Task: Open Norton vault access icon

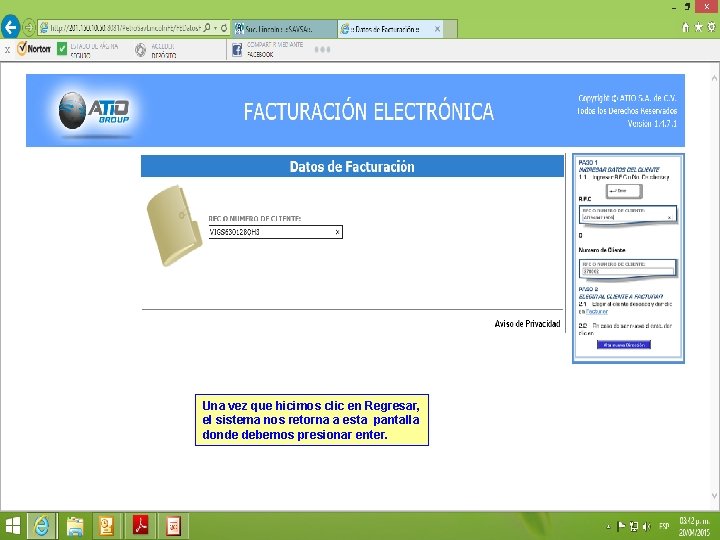Action: click(141, 49)
